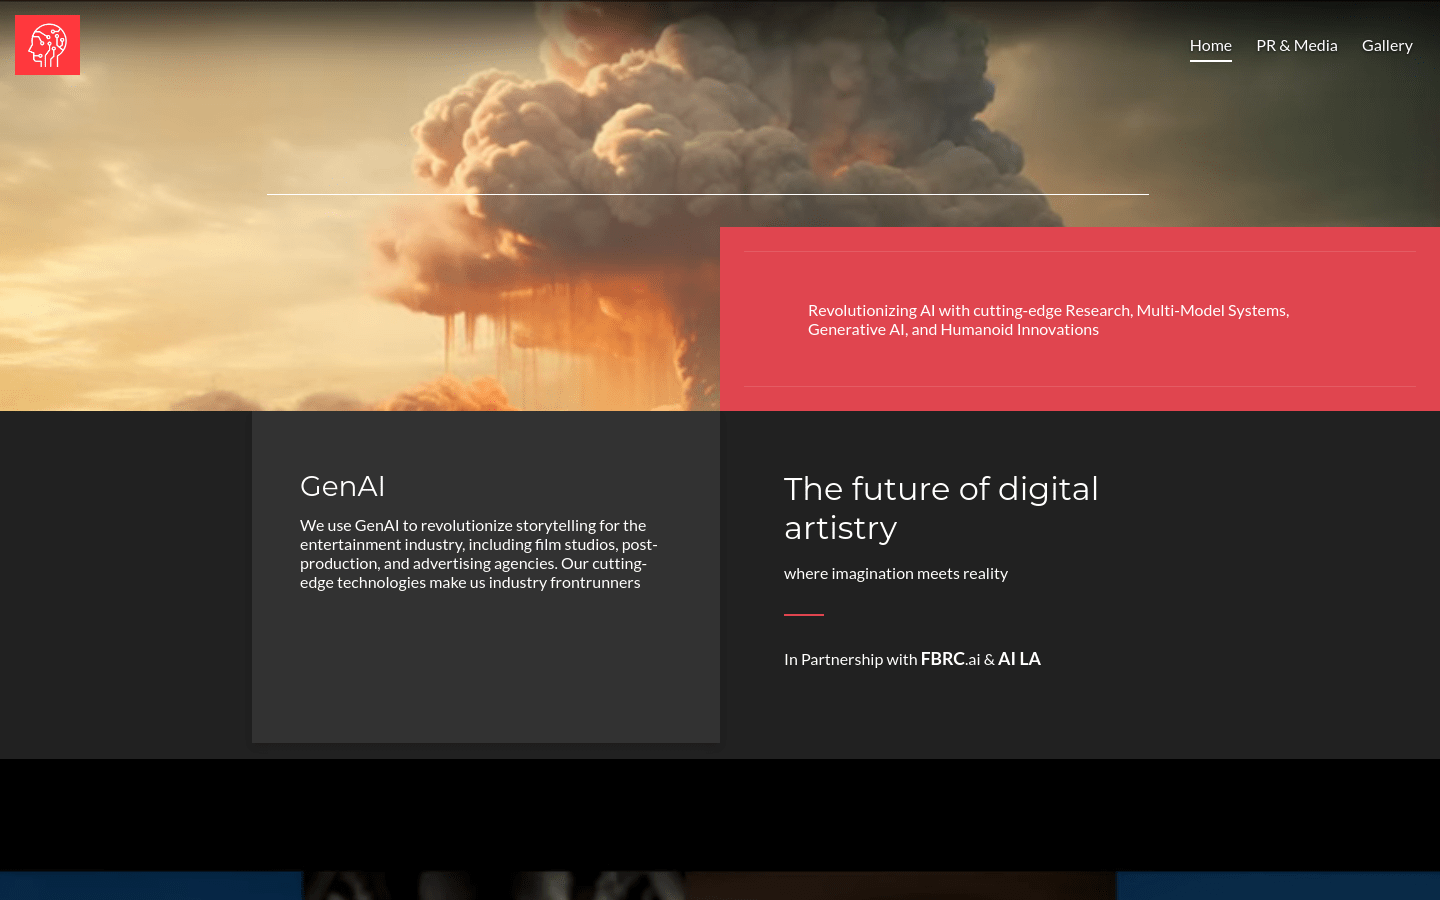Click the dark brown thumbnail at bottom
This screenshot has width=1440, height=900.
click(900, 886)
